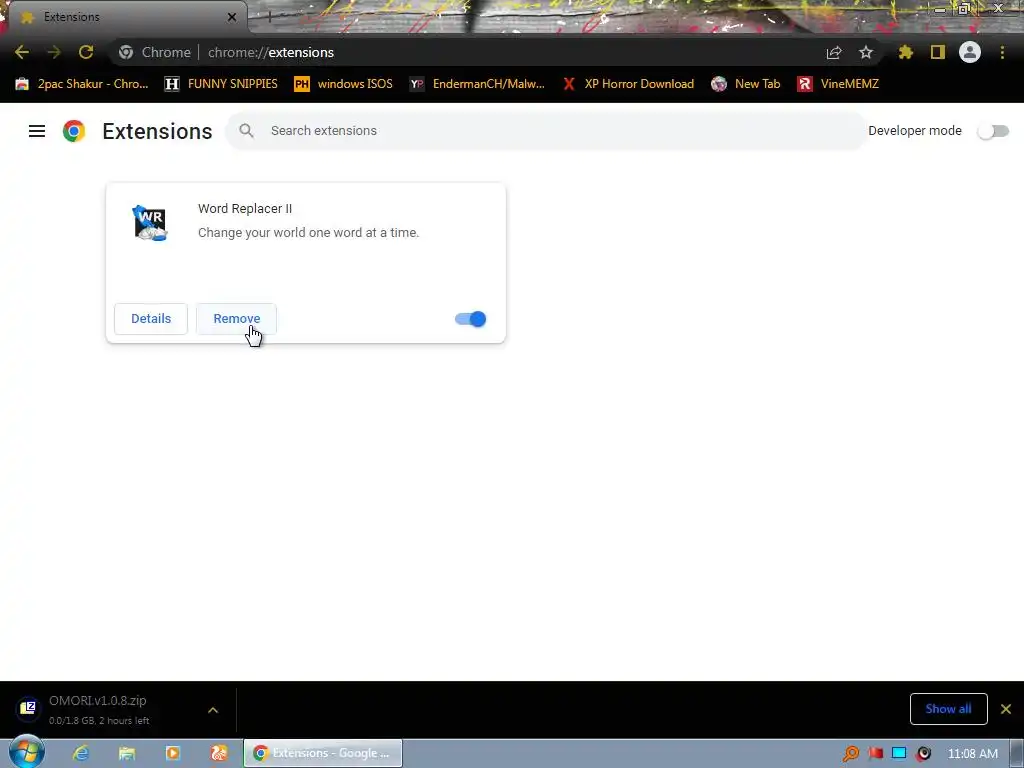The image size is (1024, 768).
Task: Click Show all downloads
Action: tap(948, 709)
